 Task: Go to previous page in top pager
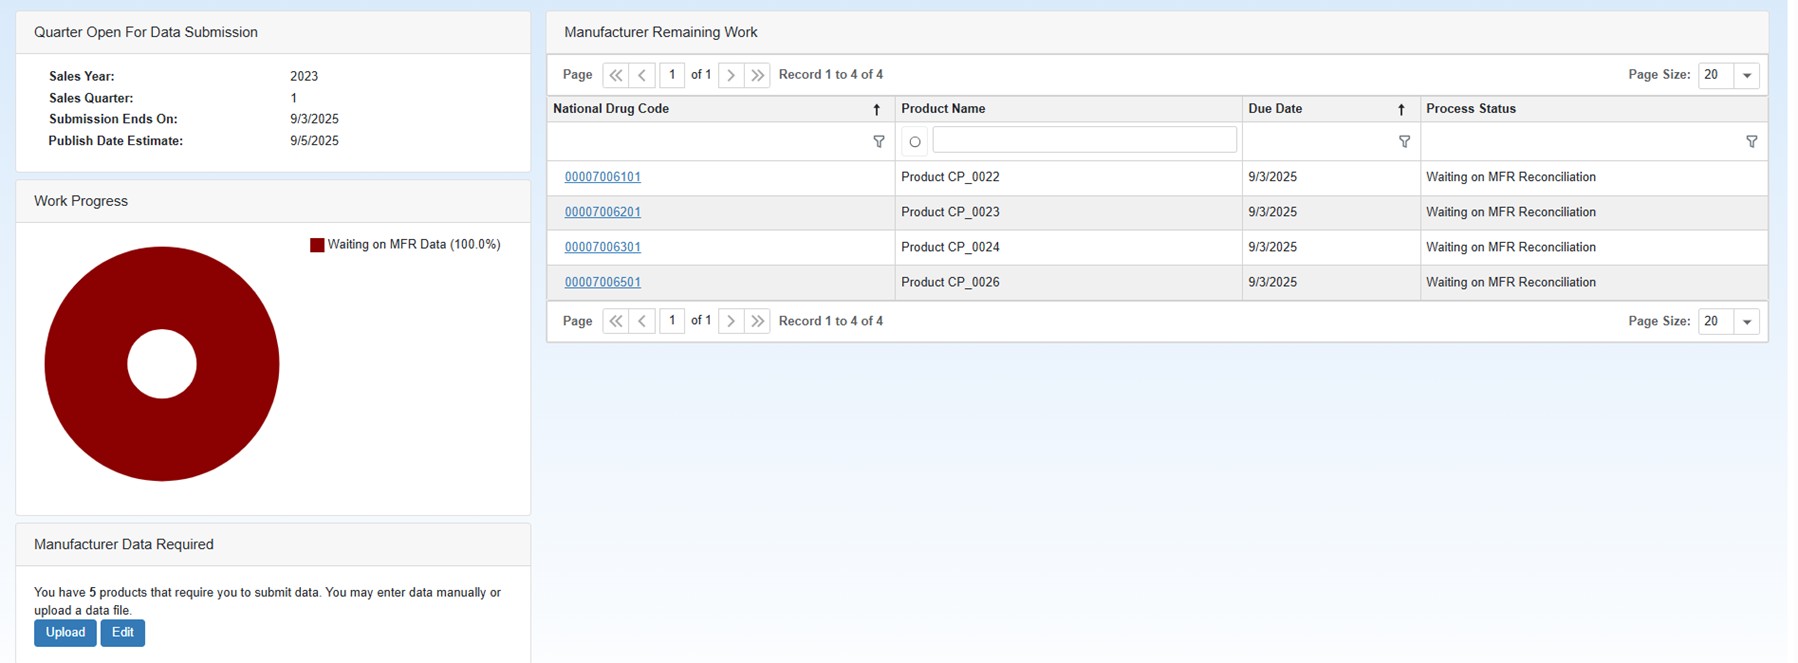tap(643, 75)
